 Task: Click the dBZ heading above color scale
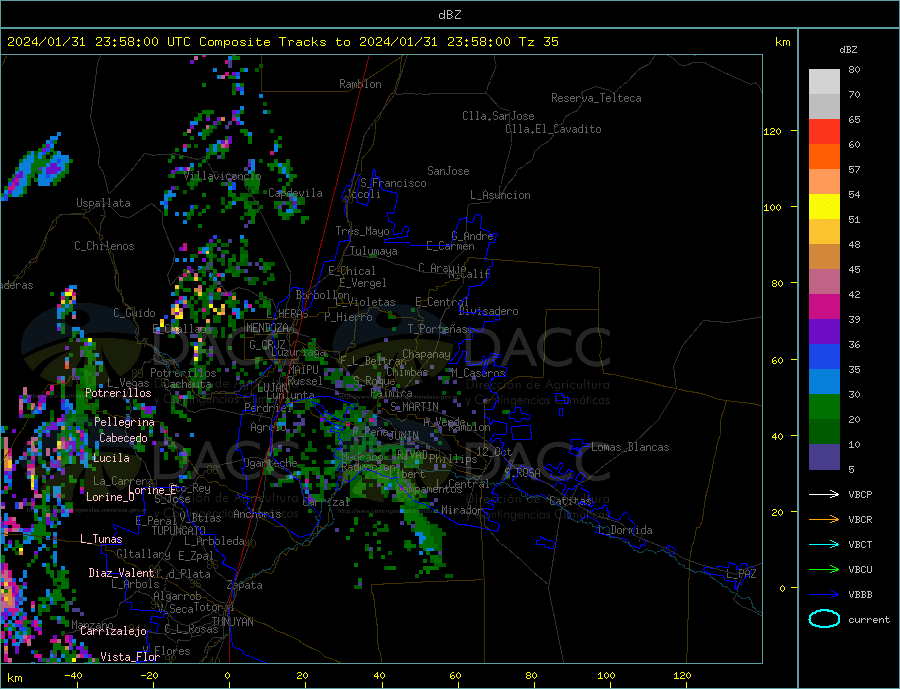point(848,50)
